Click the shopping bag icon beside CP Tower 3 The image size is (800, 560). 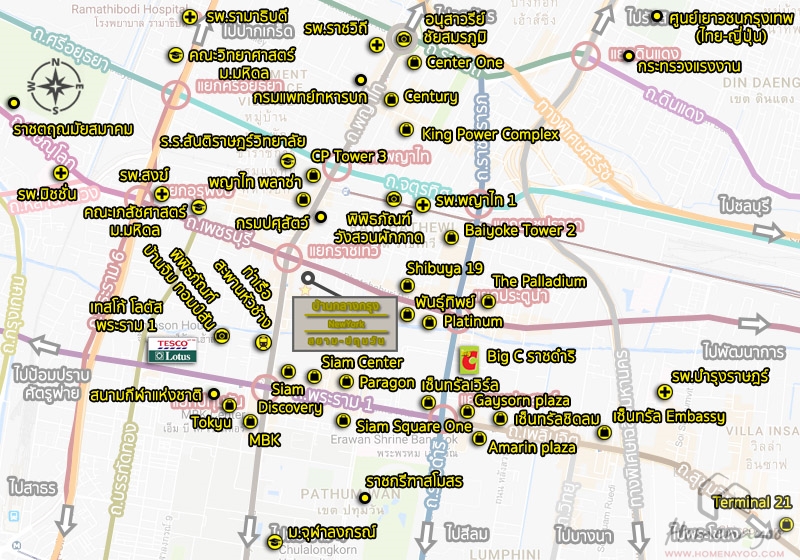coord(313,176)
